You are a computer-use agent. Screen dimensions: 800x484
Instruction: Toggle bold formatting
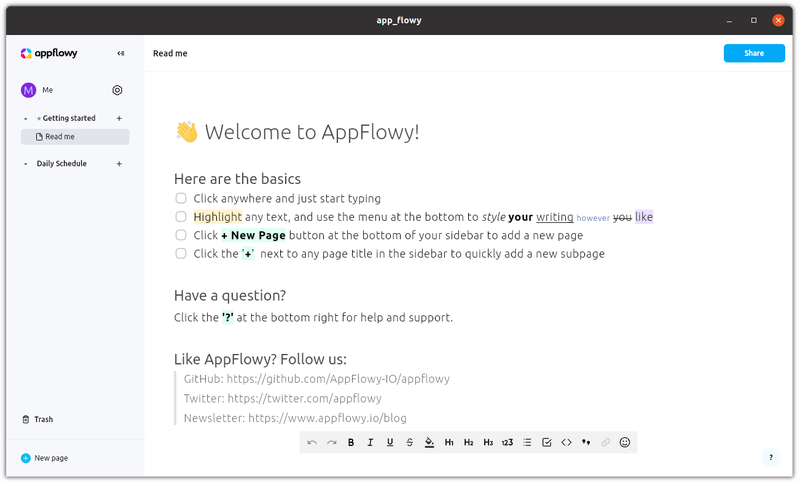pos(351,443)
